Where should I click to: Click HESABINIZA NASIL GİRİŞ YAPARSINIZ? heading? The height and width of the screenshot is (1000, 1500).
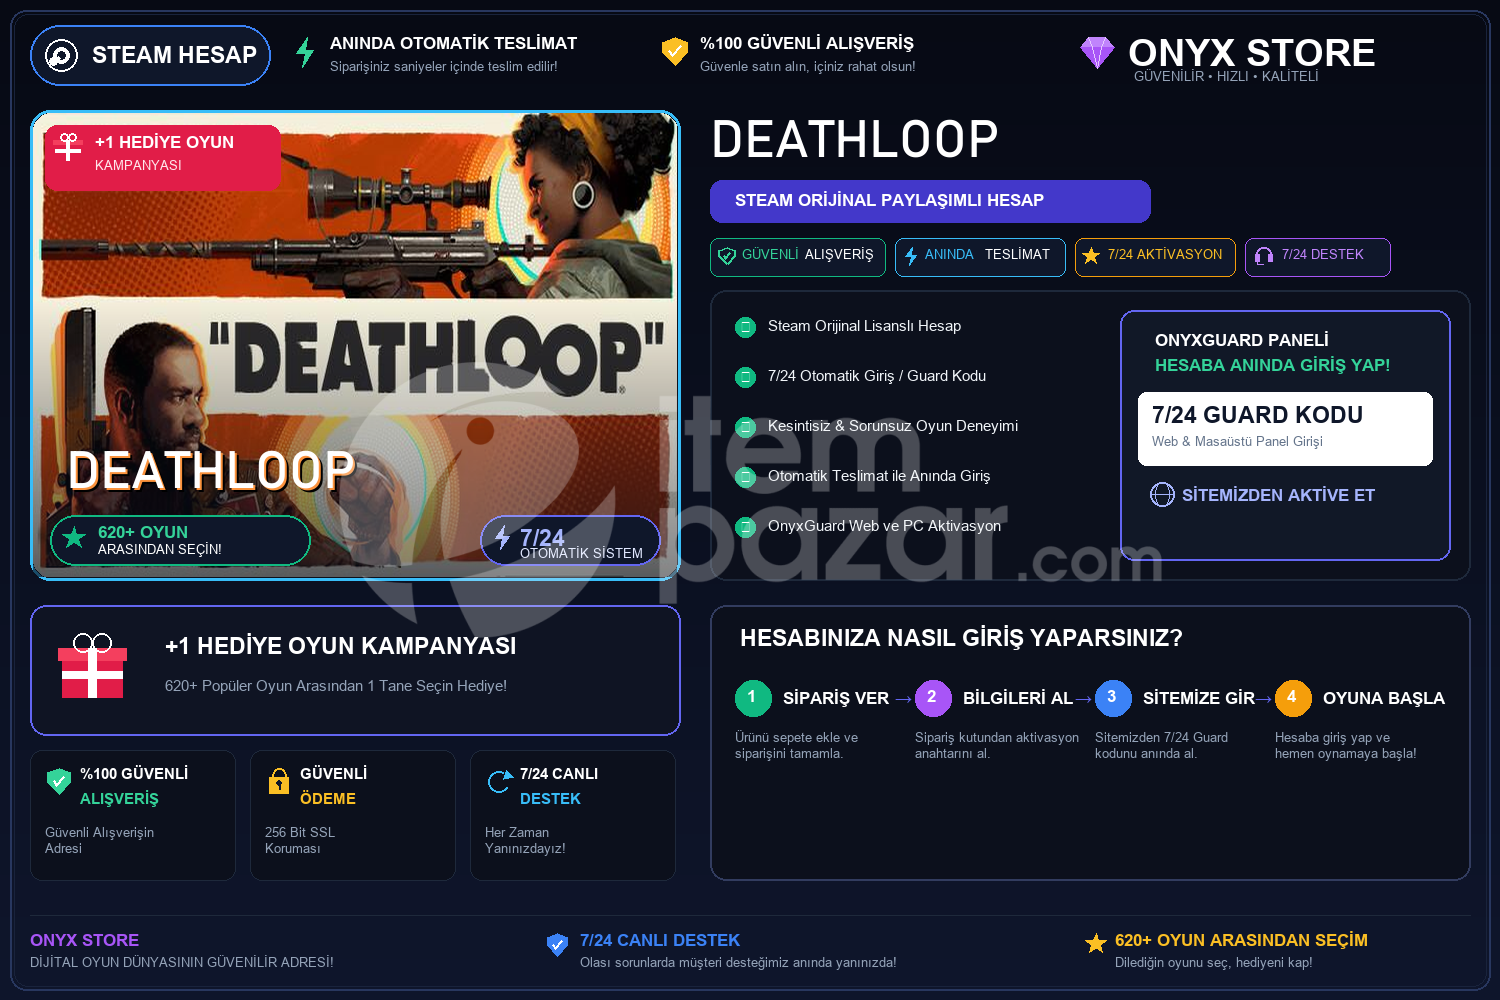[961, 638]
